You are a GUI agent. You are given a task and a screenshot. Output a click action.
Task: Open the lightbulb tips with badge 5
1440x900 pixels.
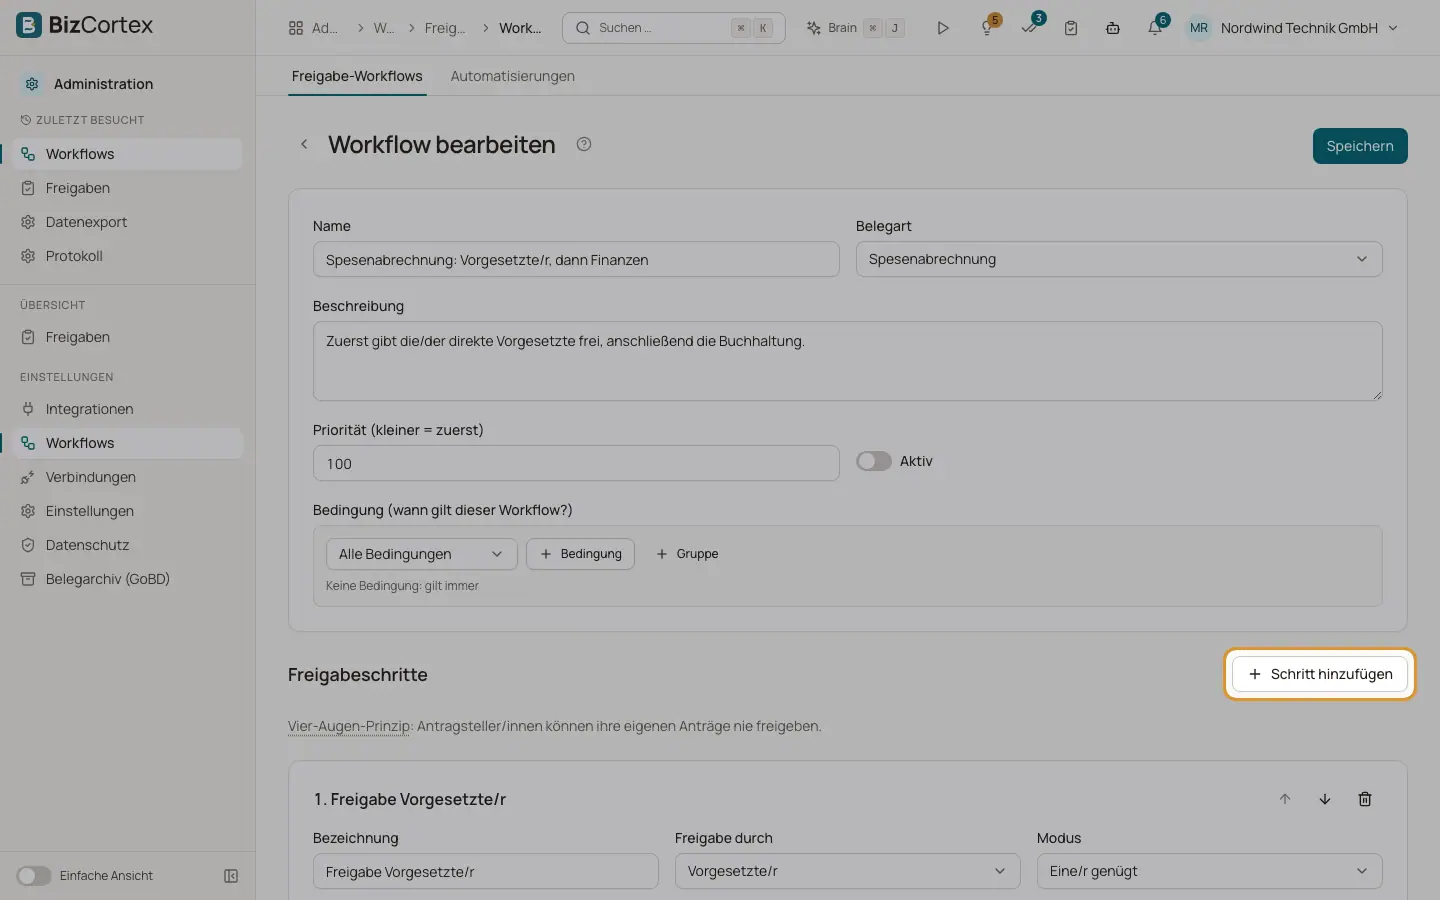988,28
